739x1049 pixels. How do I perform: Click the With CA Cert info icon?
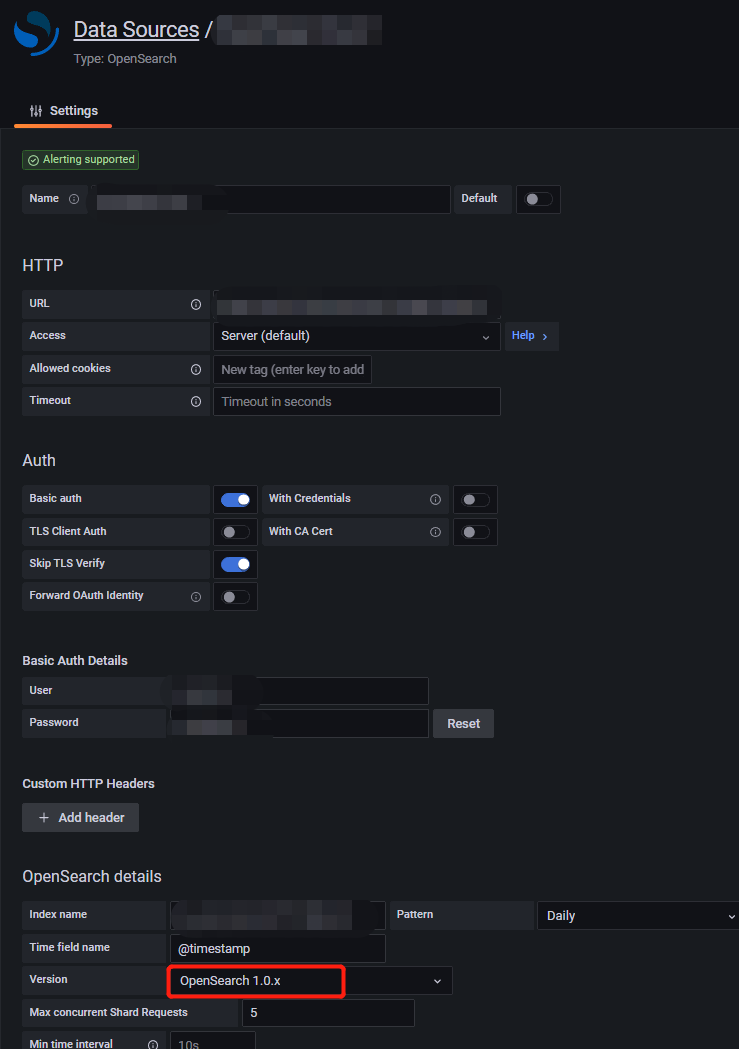coord(435,532)
